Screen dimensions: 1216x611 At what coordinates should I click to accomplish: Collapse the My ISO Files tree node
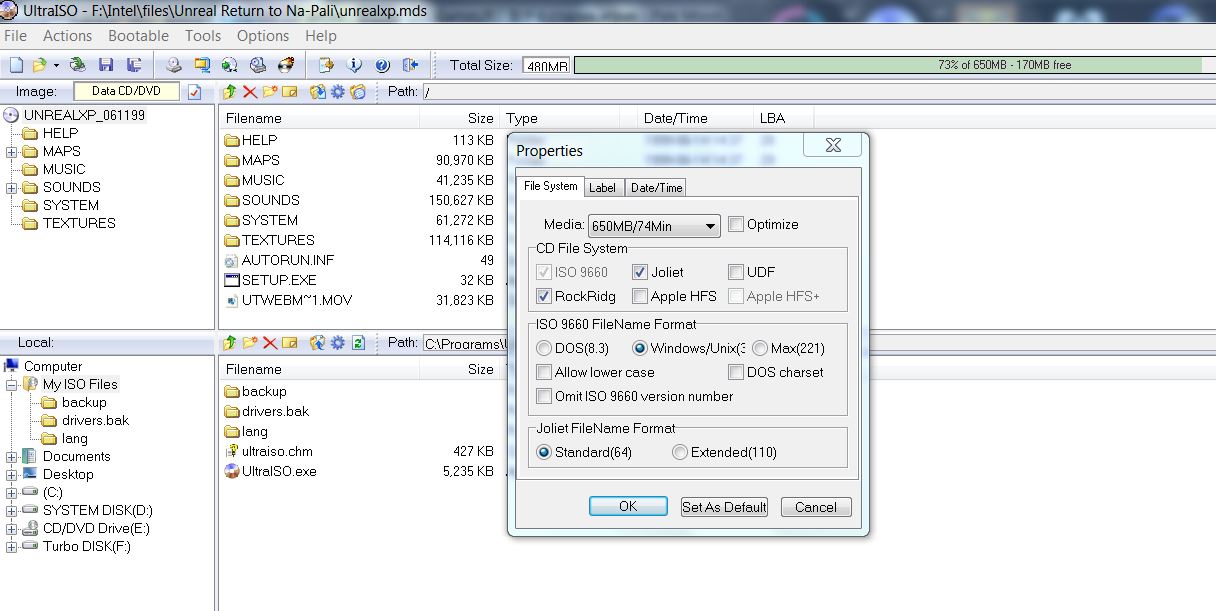[x=11, y=385]
